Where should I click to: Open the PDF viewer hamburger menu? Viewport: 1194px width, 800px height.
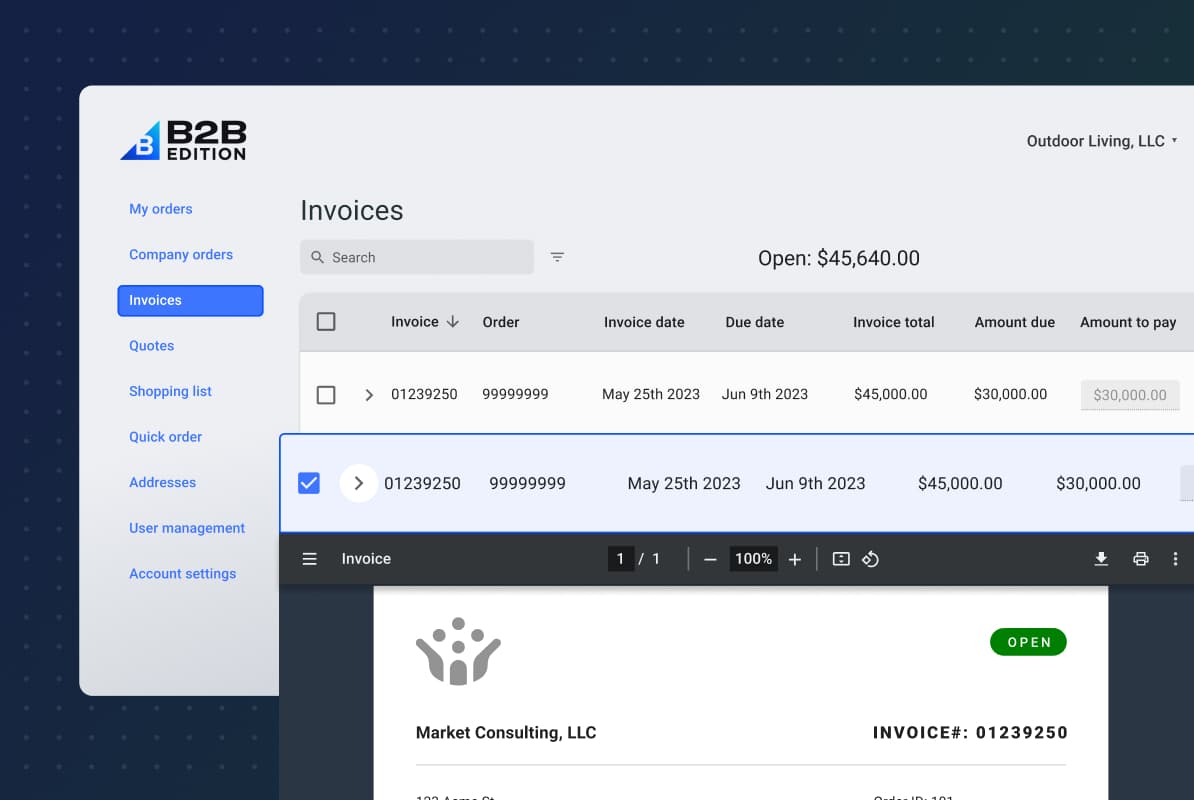pos(310,559)
